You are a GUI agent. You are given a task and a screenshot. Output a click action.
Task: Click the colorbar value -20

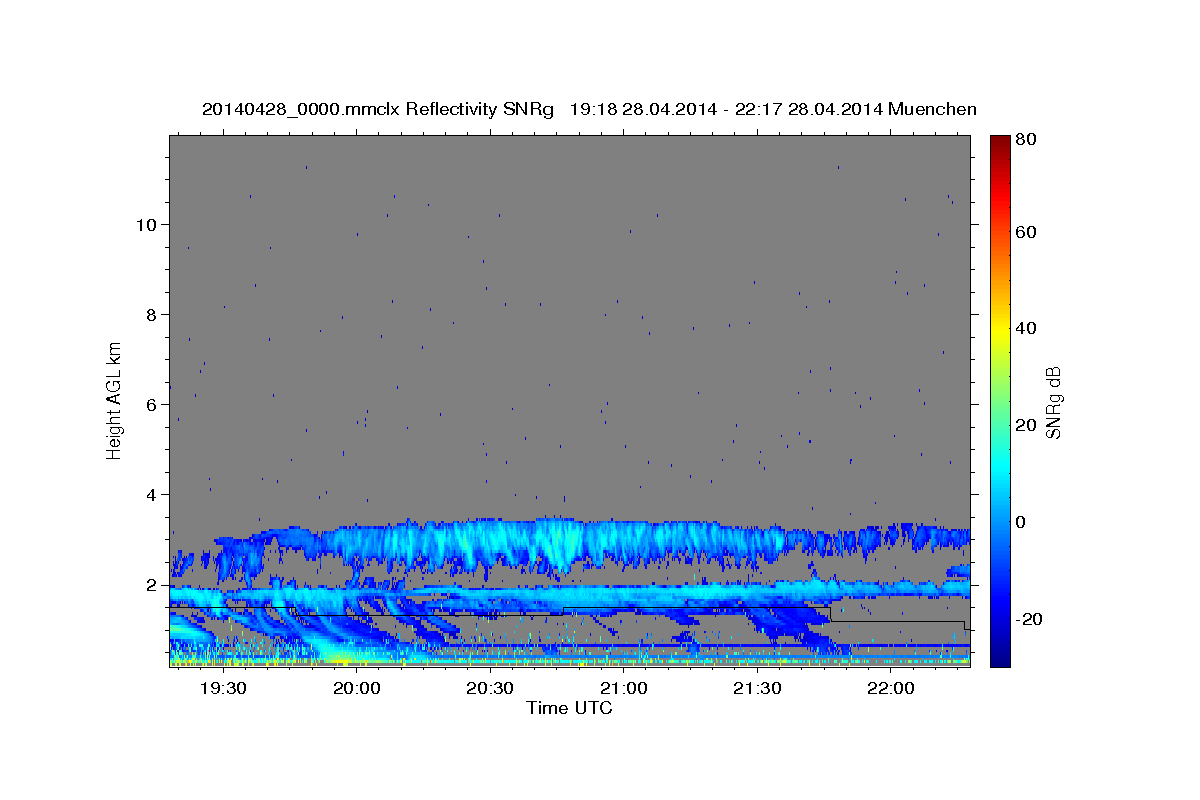pyautogui.click(x=1030, y=619)
